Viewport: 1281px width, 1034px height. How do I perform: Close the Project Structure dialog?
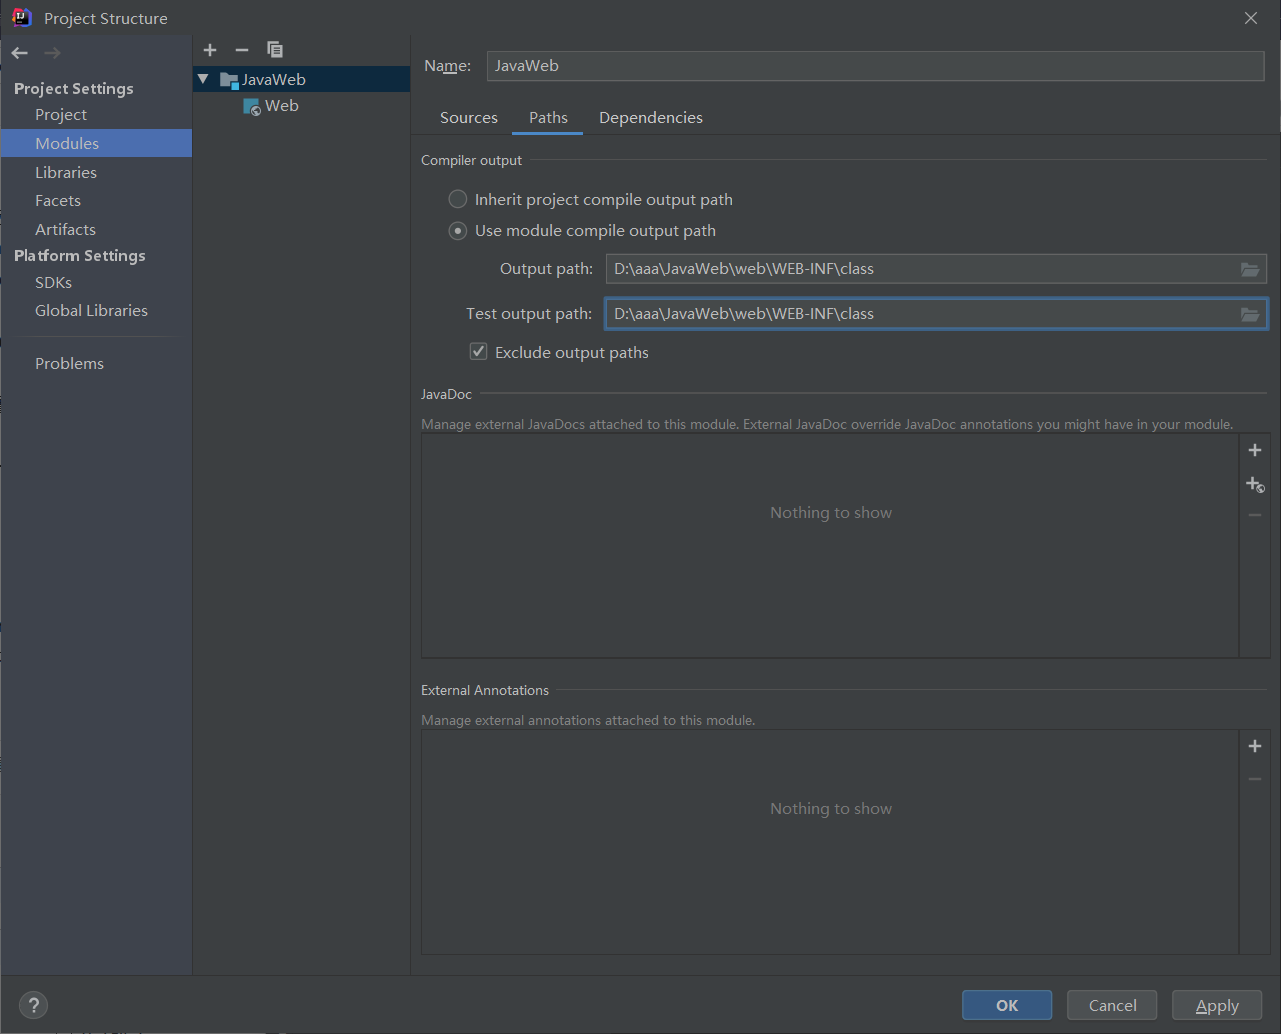(1251, 18)
